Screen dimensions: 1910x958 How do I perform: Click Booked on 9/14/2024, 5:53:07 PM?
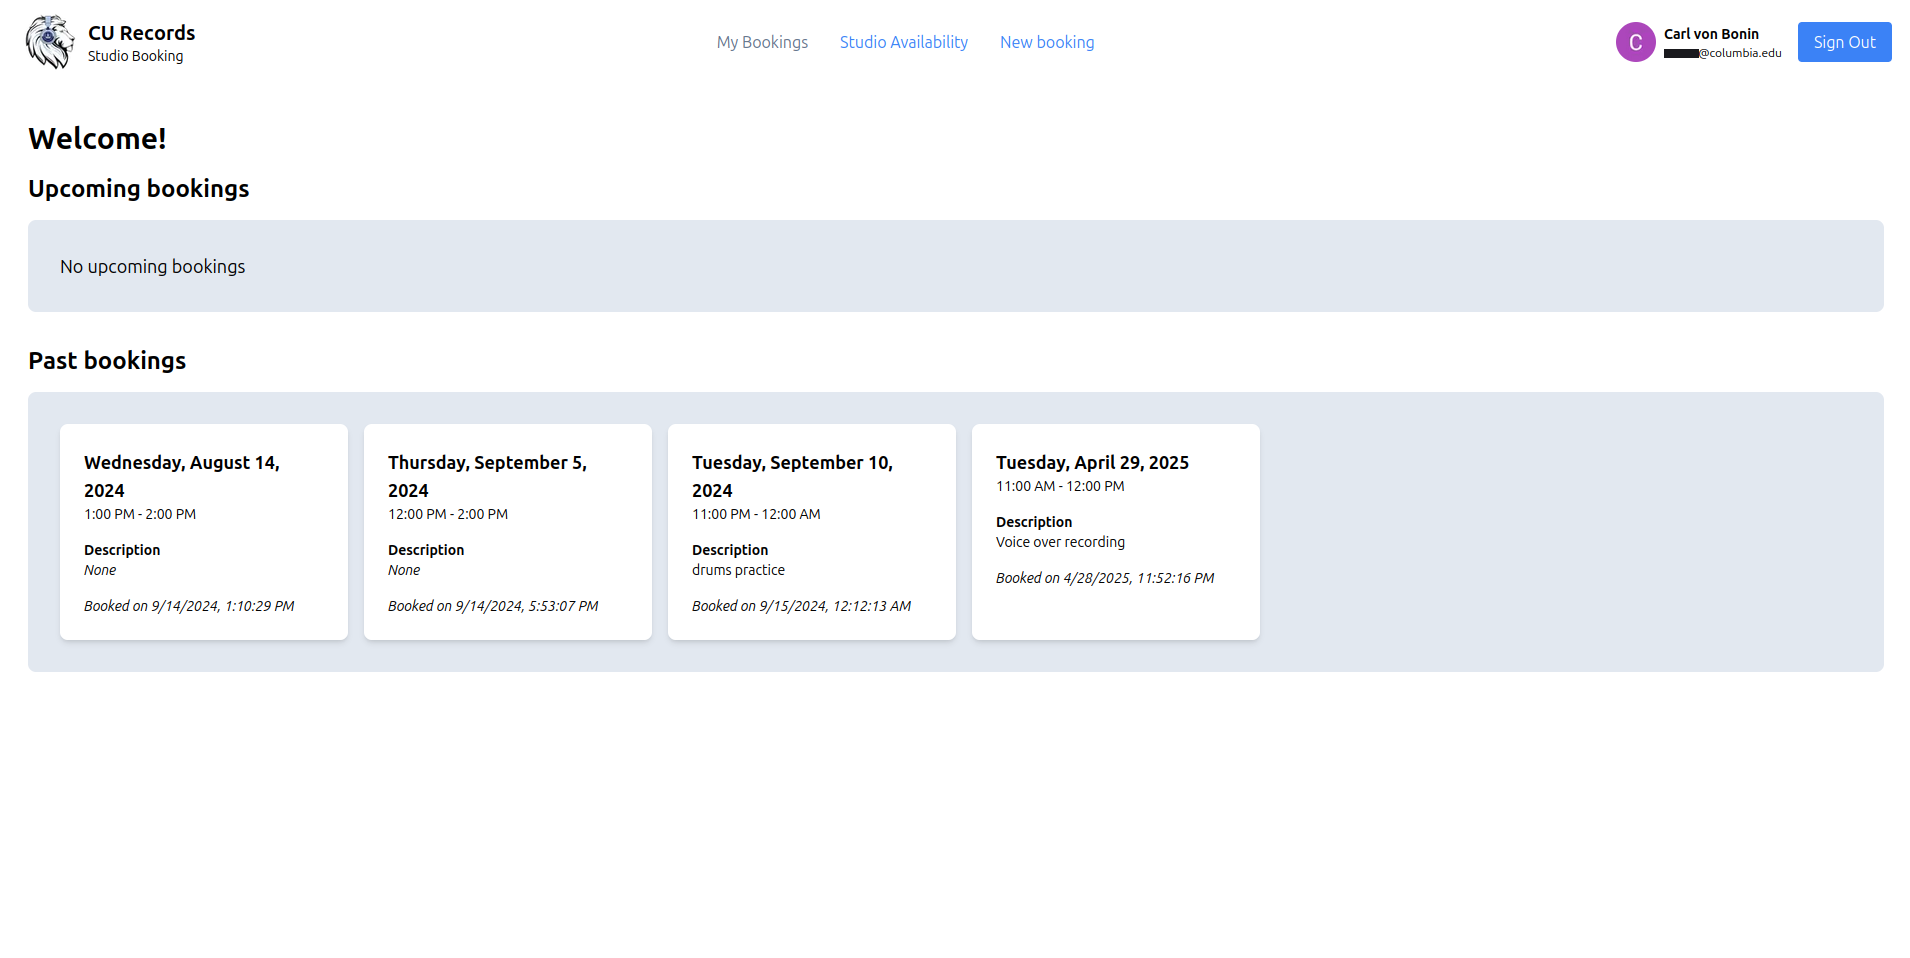(493, 606)
